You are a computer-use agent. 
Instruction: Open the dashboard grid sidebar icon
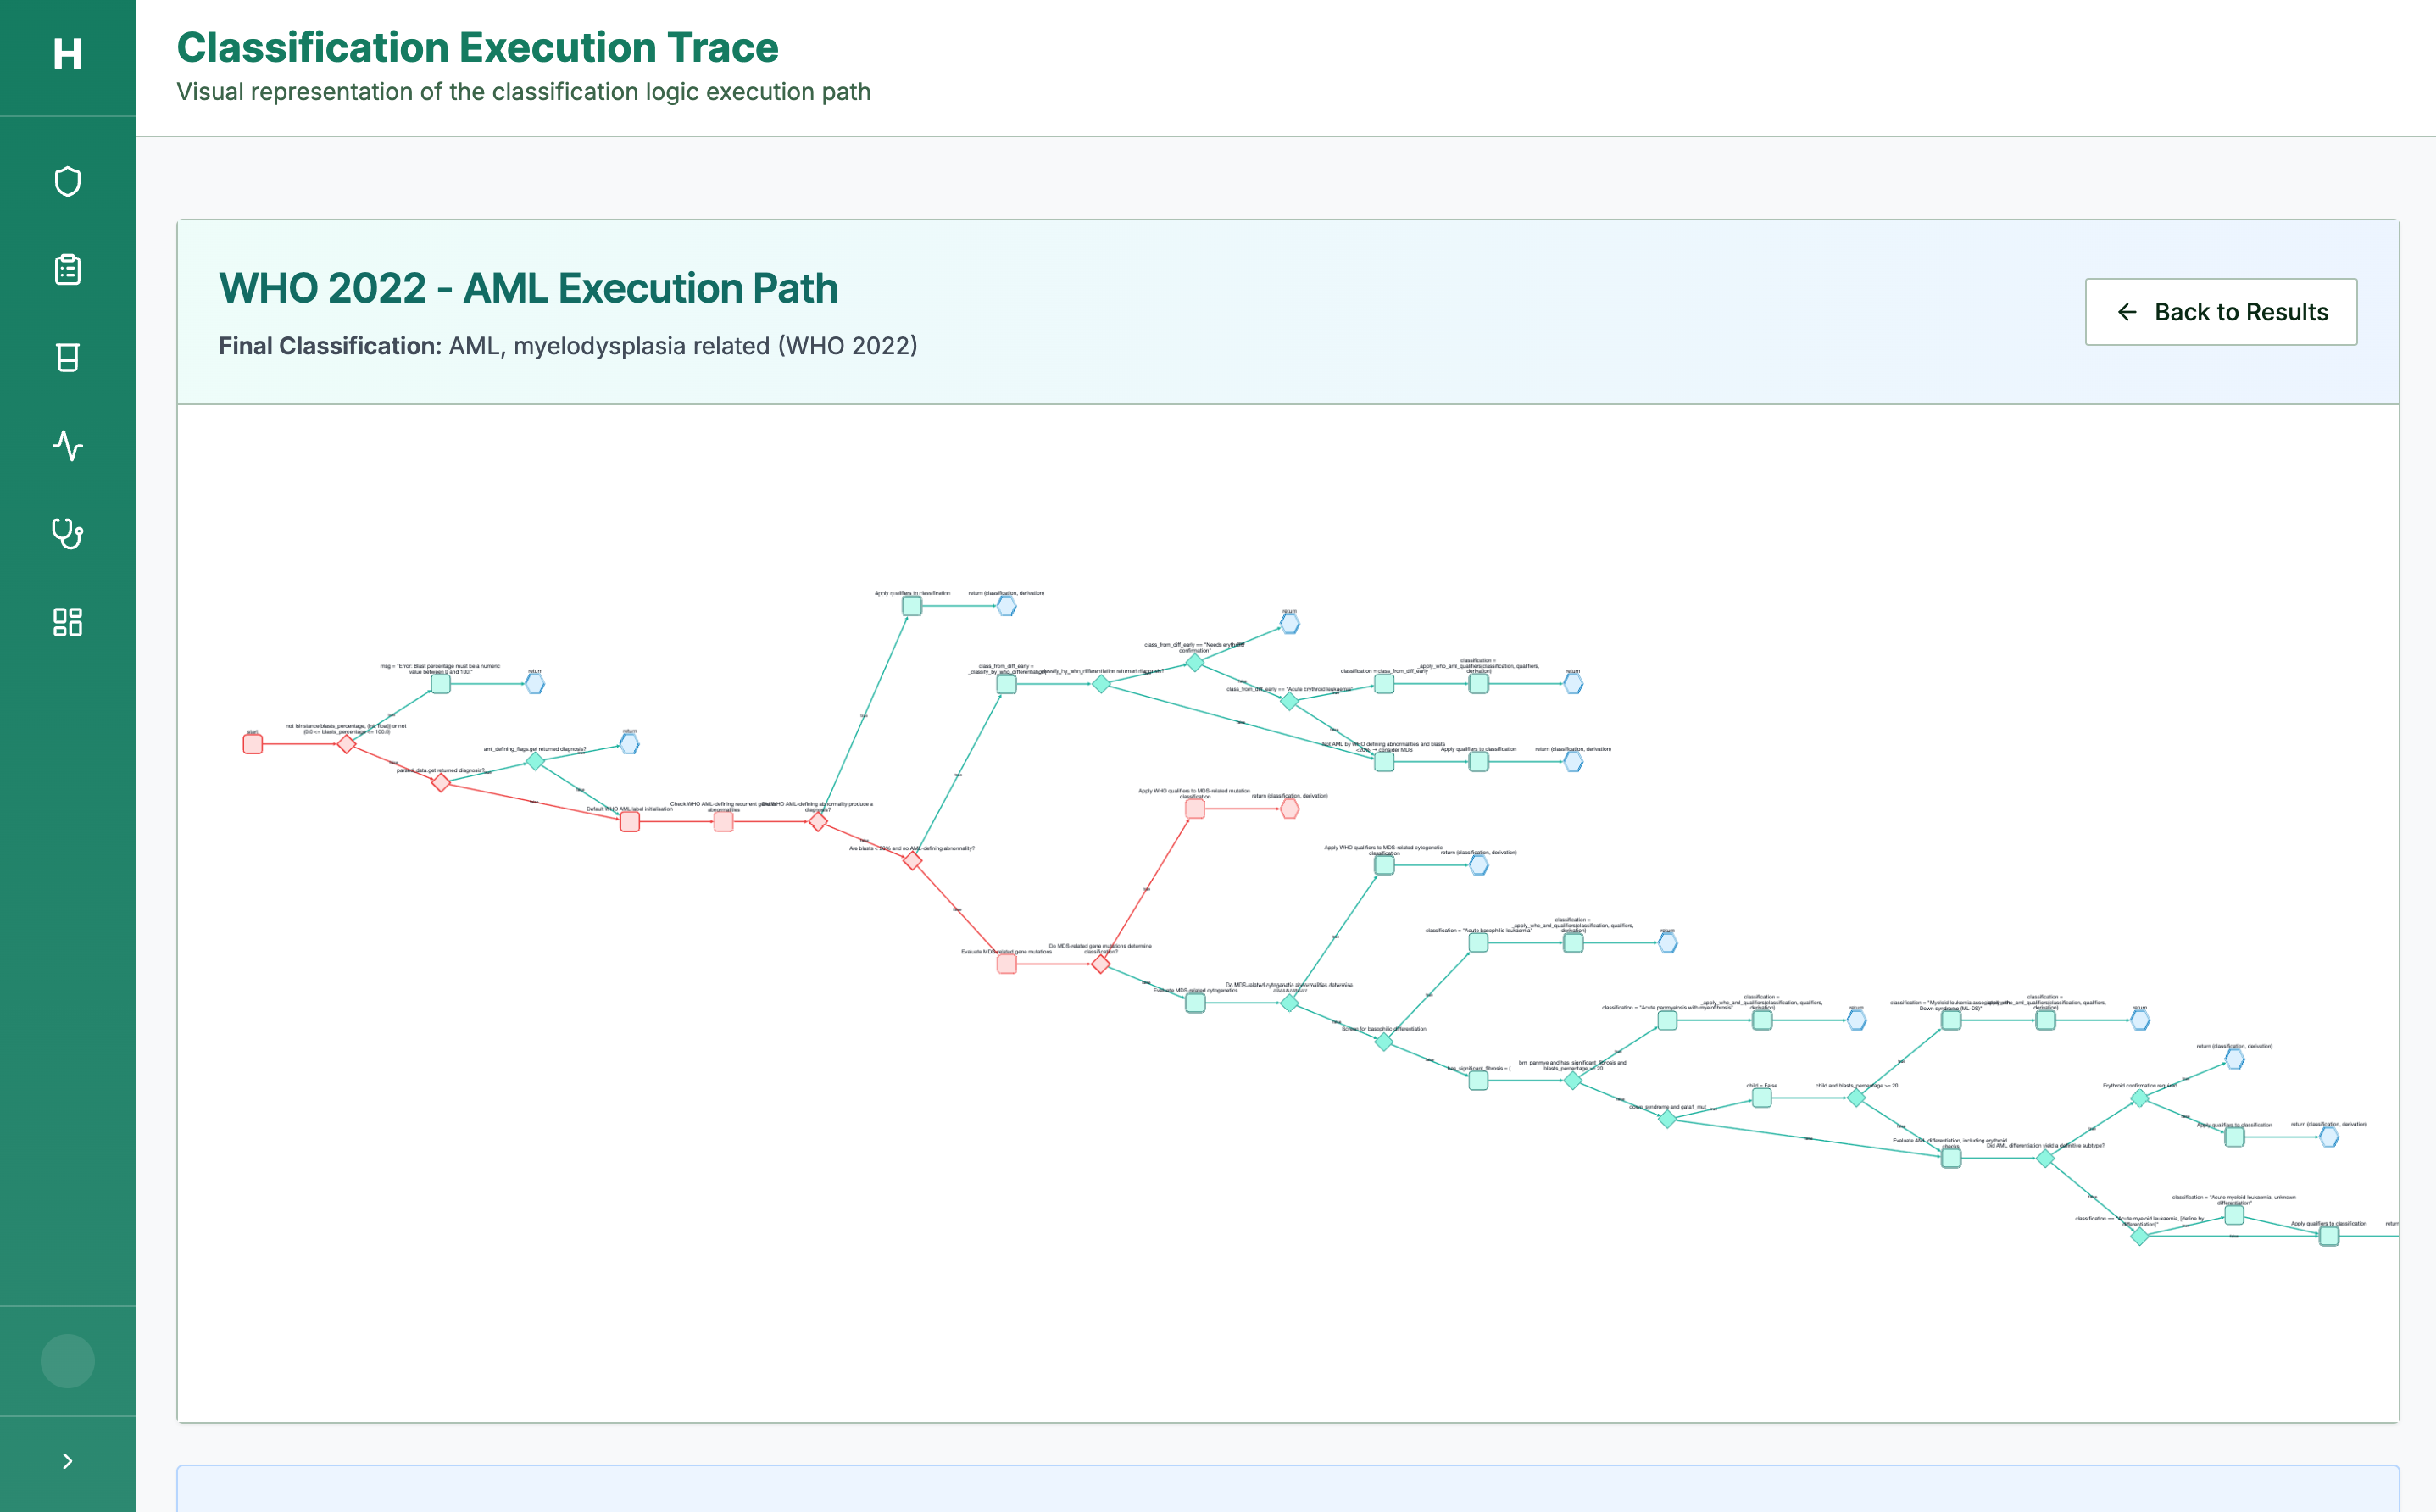pyautogui.click(x=67, y=622)
